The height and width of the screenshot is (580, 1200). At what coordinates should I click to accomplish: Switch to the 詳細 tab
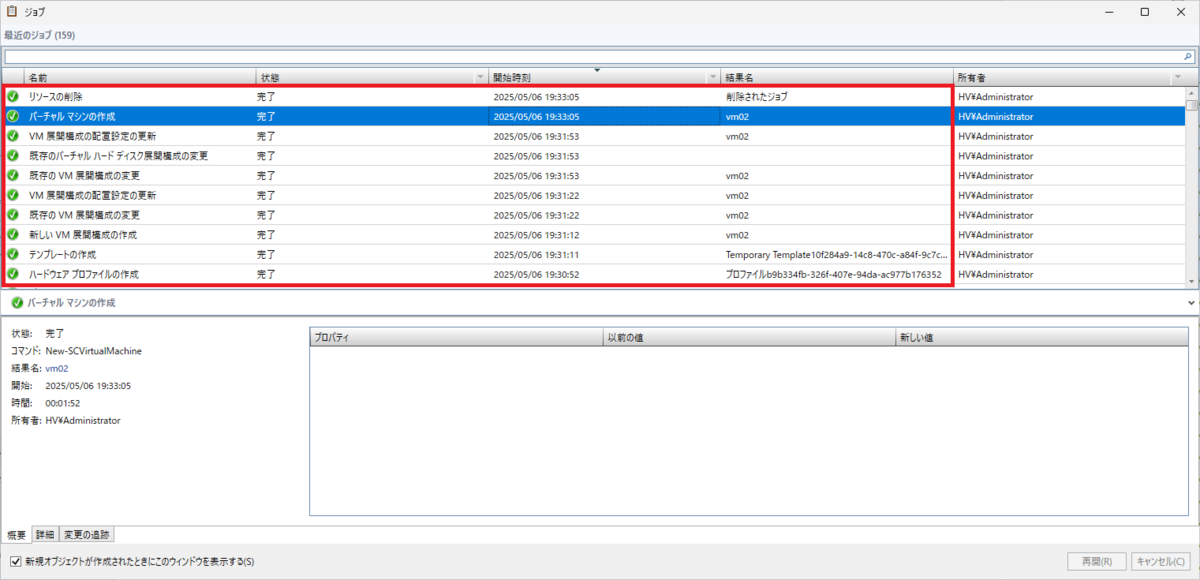click(x=45, y=534)
